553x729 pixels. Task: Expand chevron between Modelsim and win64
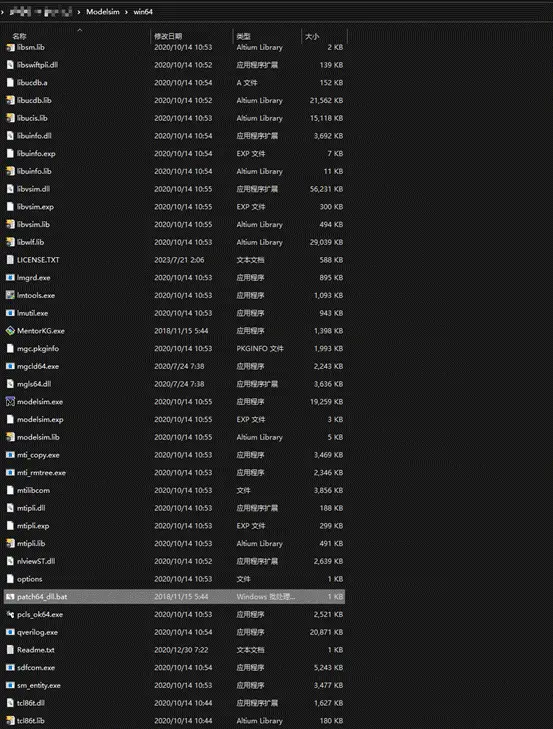pos(126,12)
